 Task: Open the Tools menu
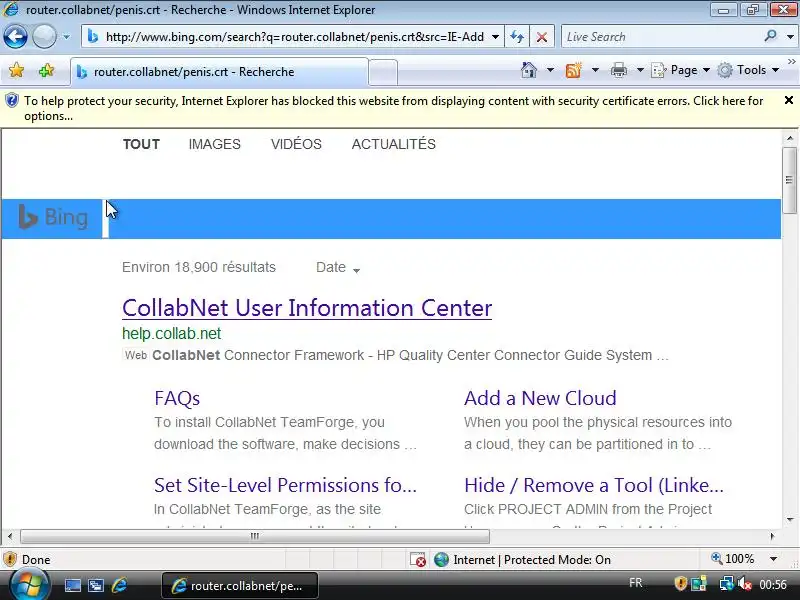click(748, 70)
